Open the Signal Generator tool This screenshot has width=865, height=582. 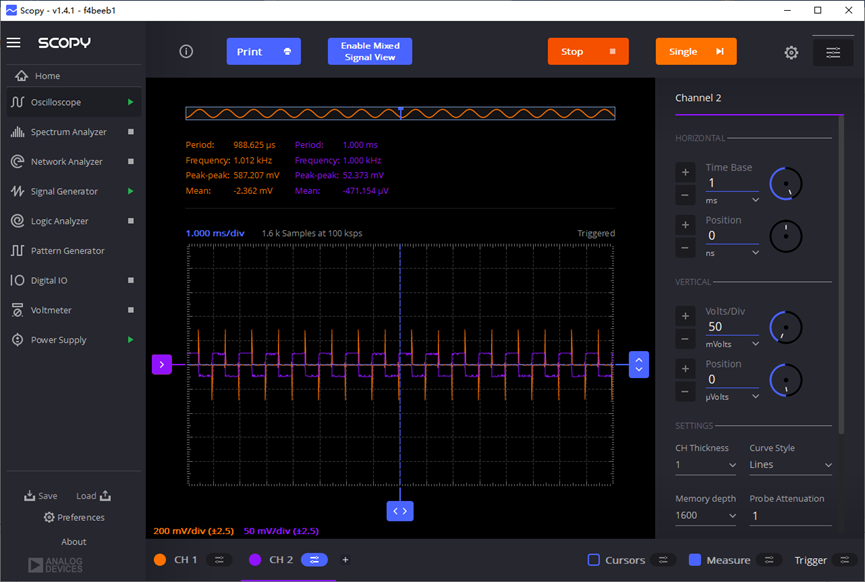pyautogui.click(x=64, y=191)
